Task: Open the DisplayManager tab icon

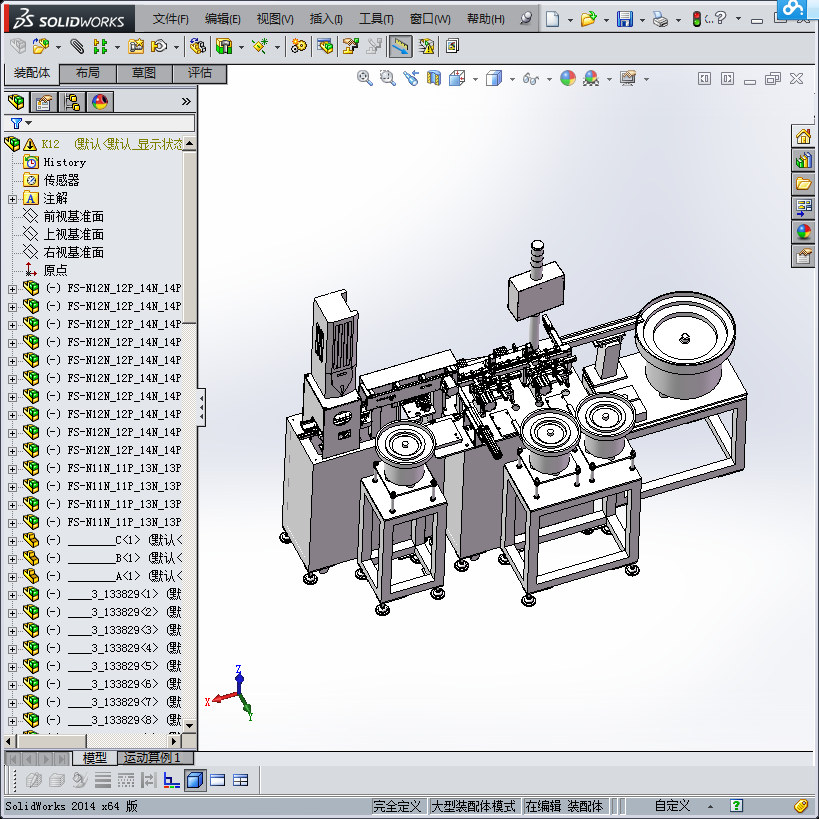Action: pyautogui.click(x=100, y=102)
